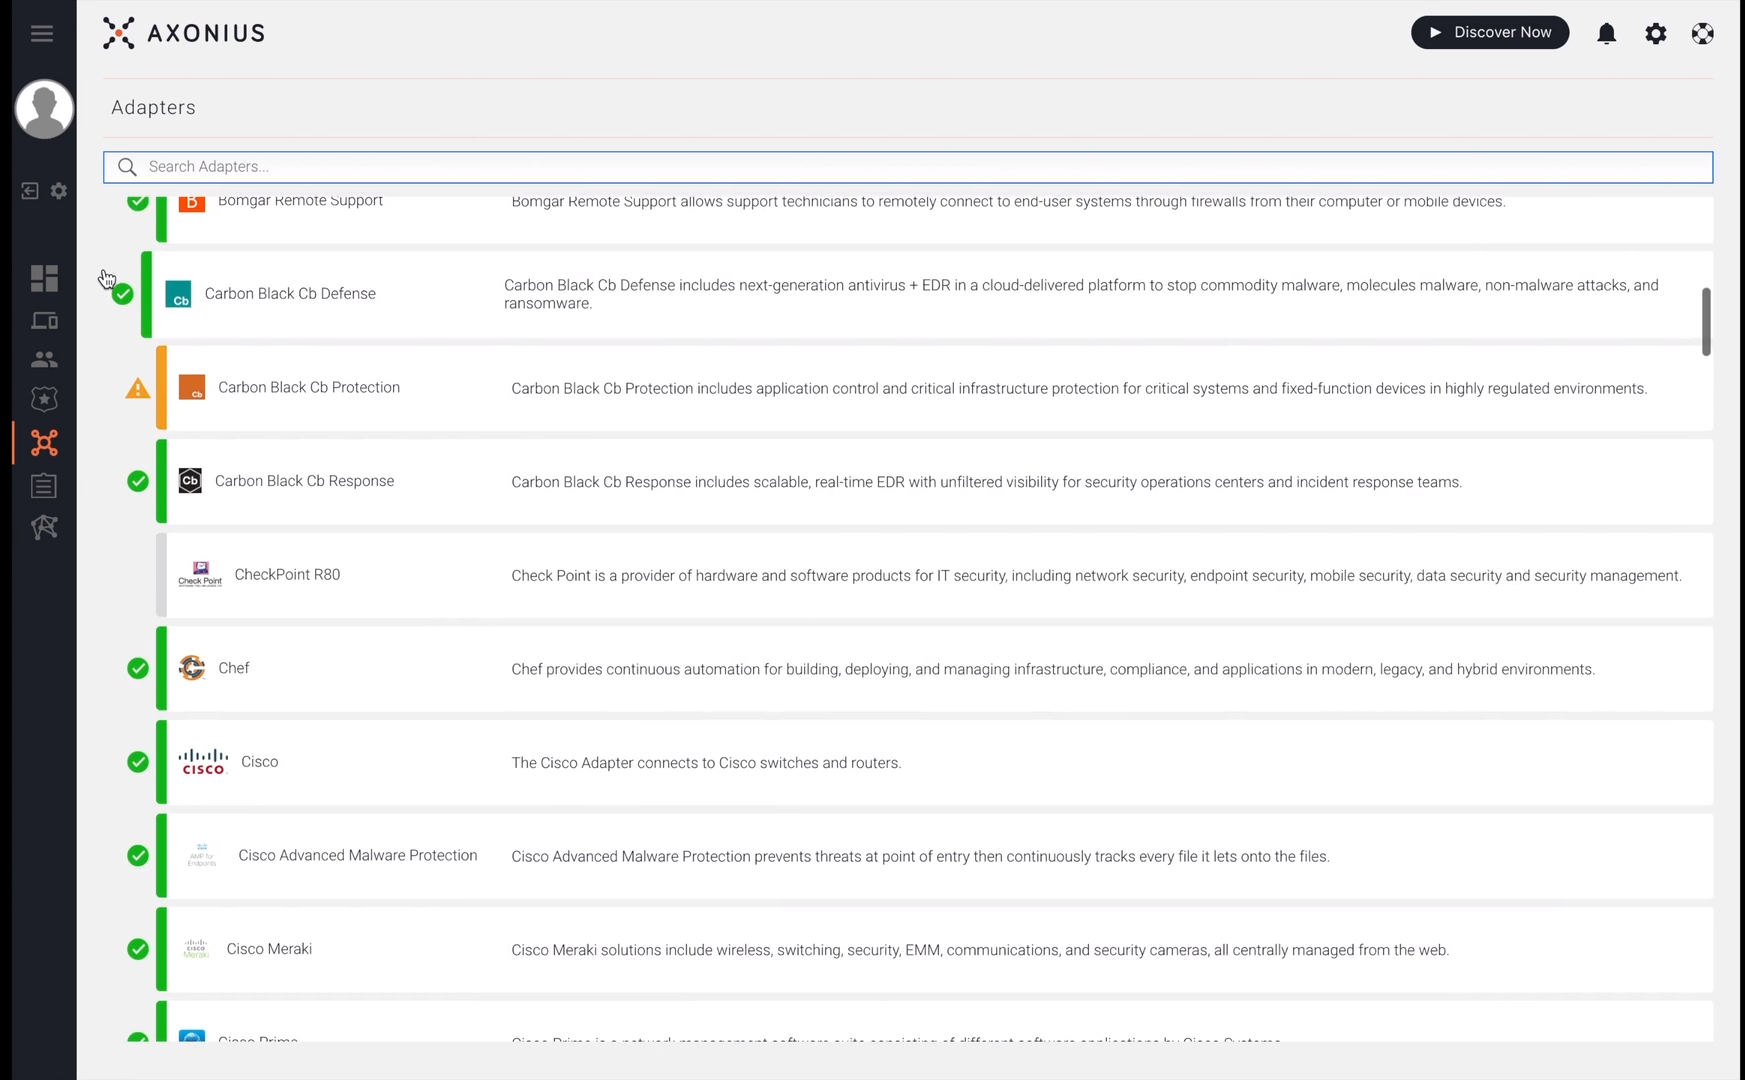Open the Cisco adapter name

260,762
